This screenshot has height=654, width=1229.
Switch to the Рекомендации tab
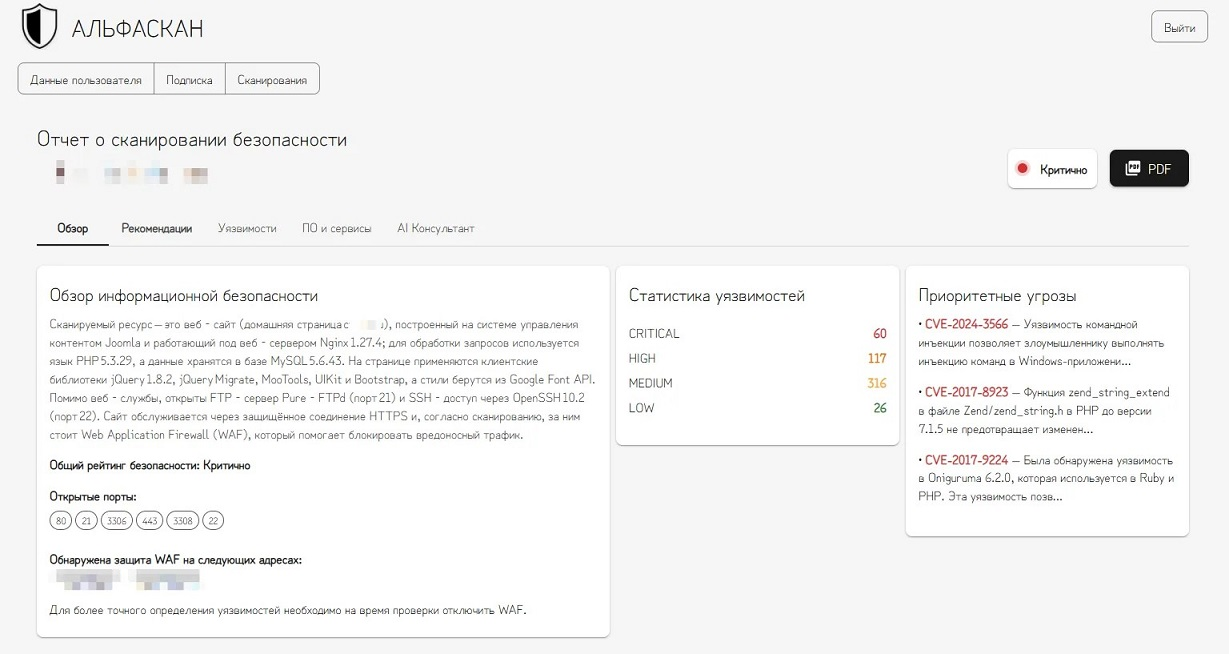157,228
